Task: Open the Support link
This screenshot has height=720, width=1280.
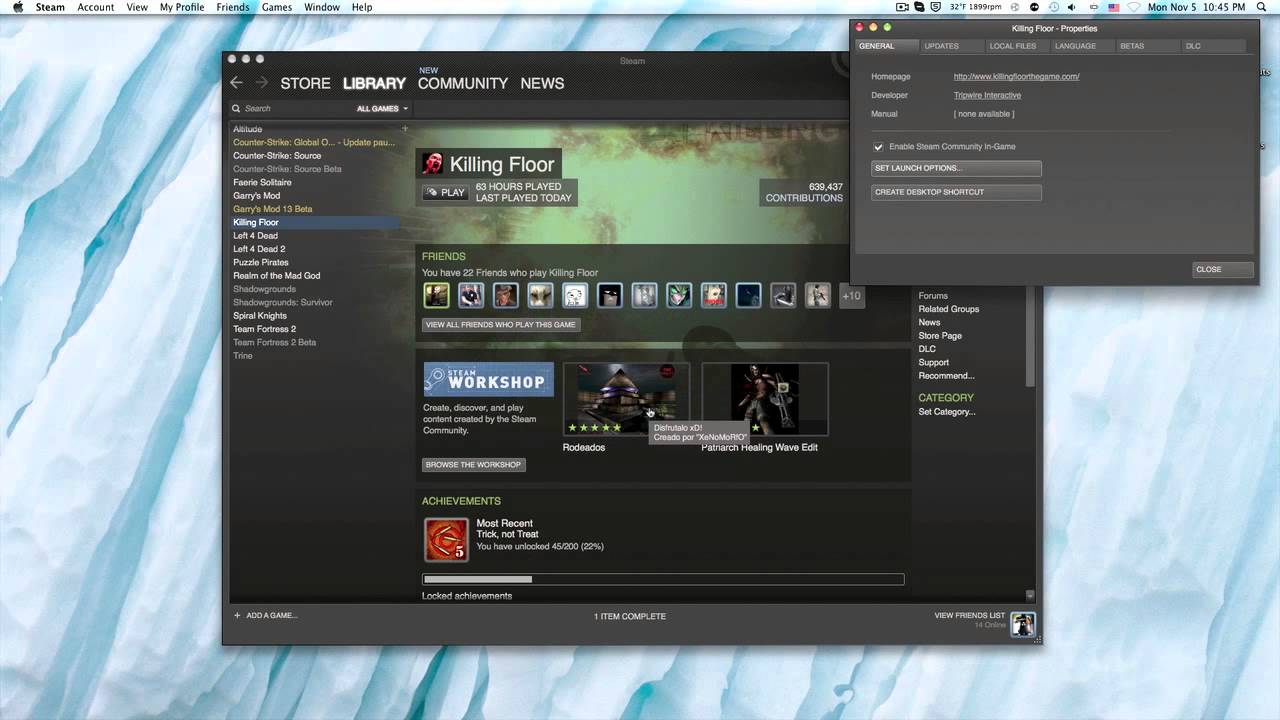Action: [934, 363]
